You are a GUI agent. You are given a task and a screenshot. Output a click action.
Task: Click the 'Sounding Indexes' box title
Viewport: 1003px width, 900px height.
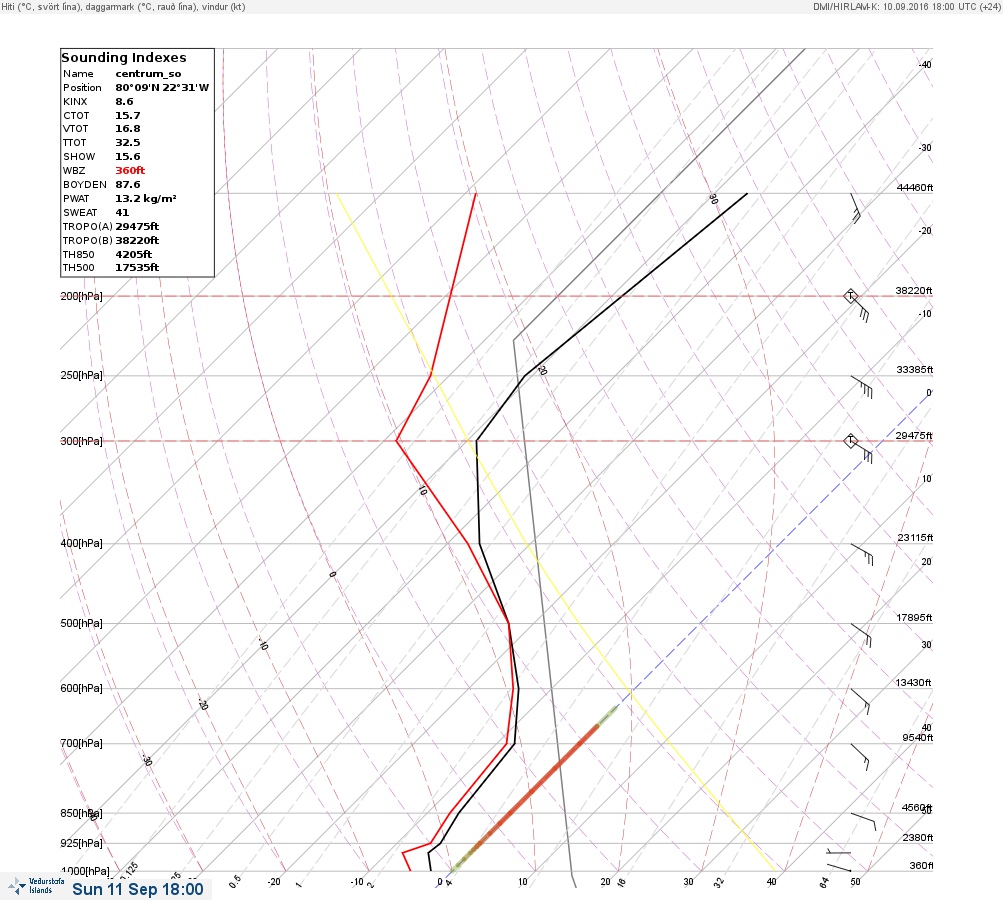point(124,58)
